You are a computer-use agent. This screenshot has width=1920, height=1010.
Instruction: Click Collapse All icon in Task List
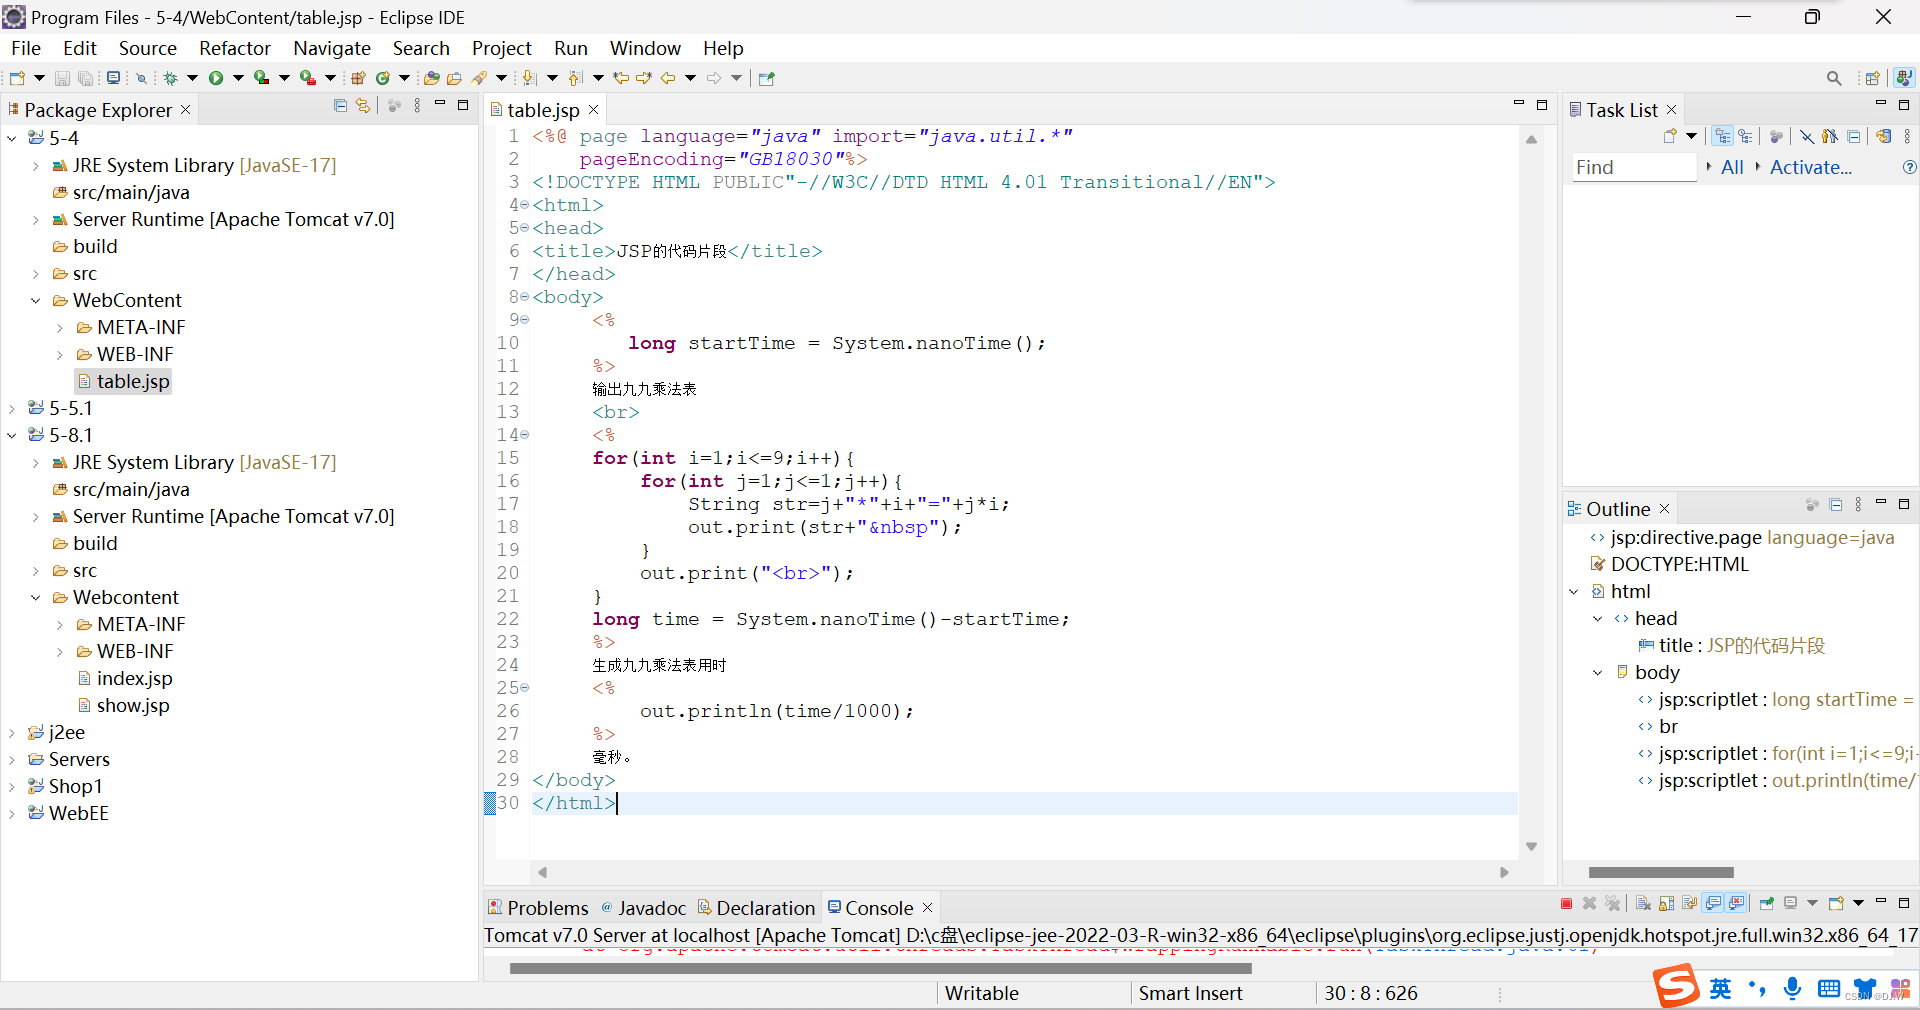[1853, 136]
